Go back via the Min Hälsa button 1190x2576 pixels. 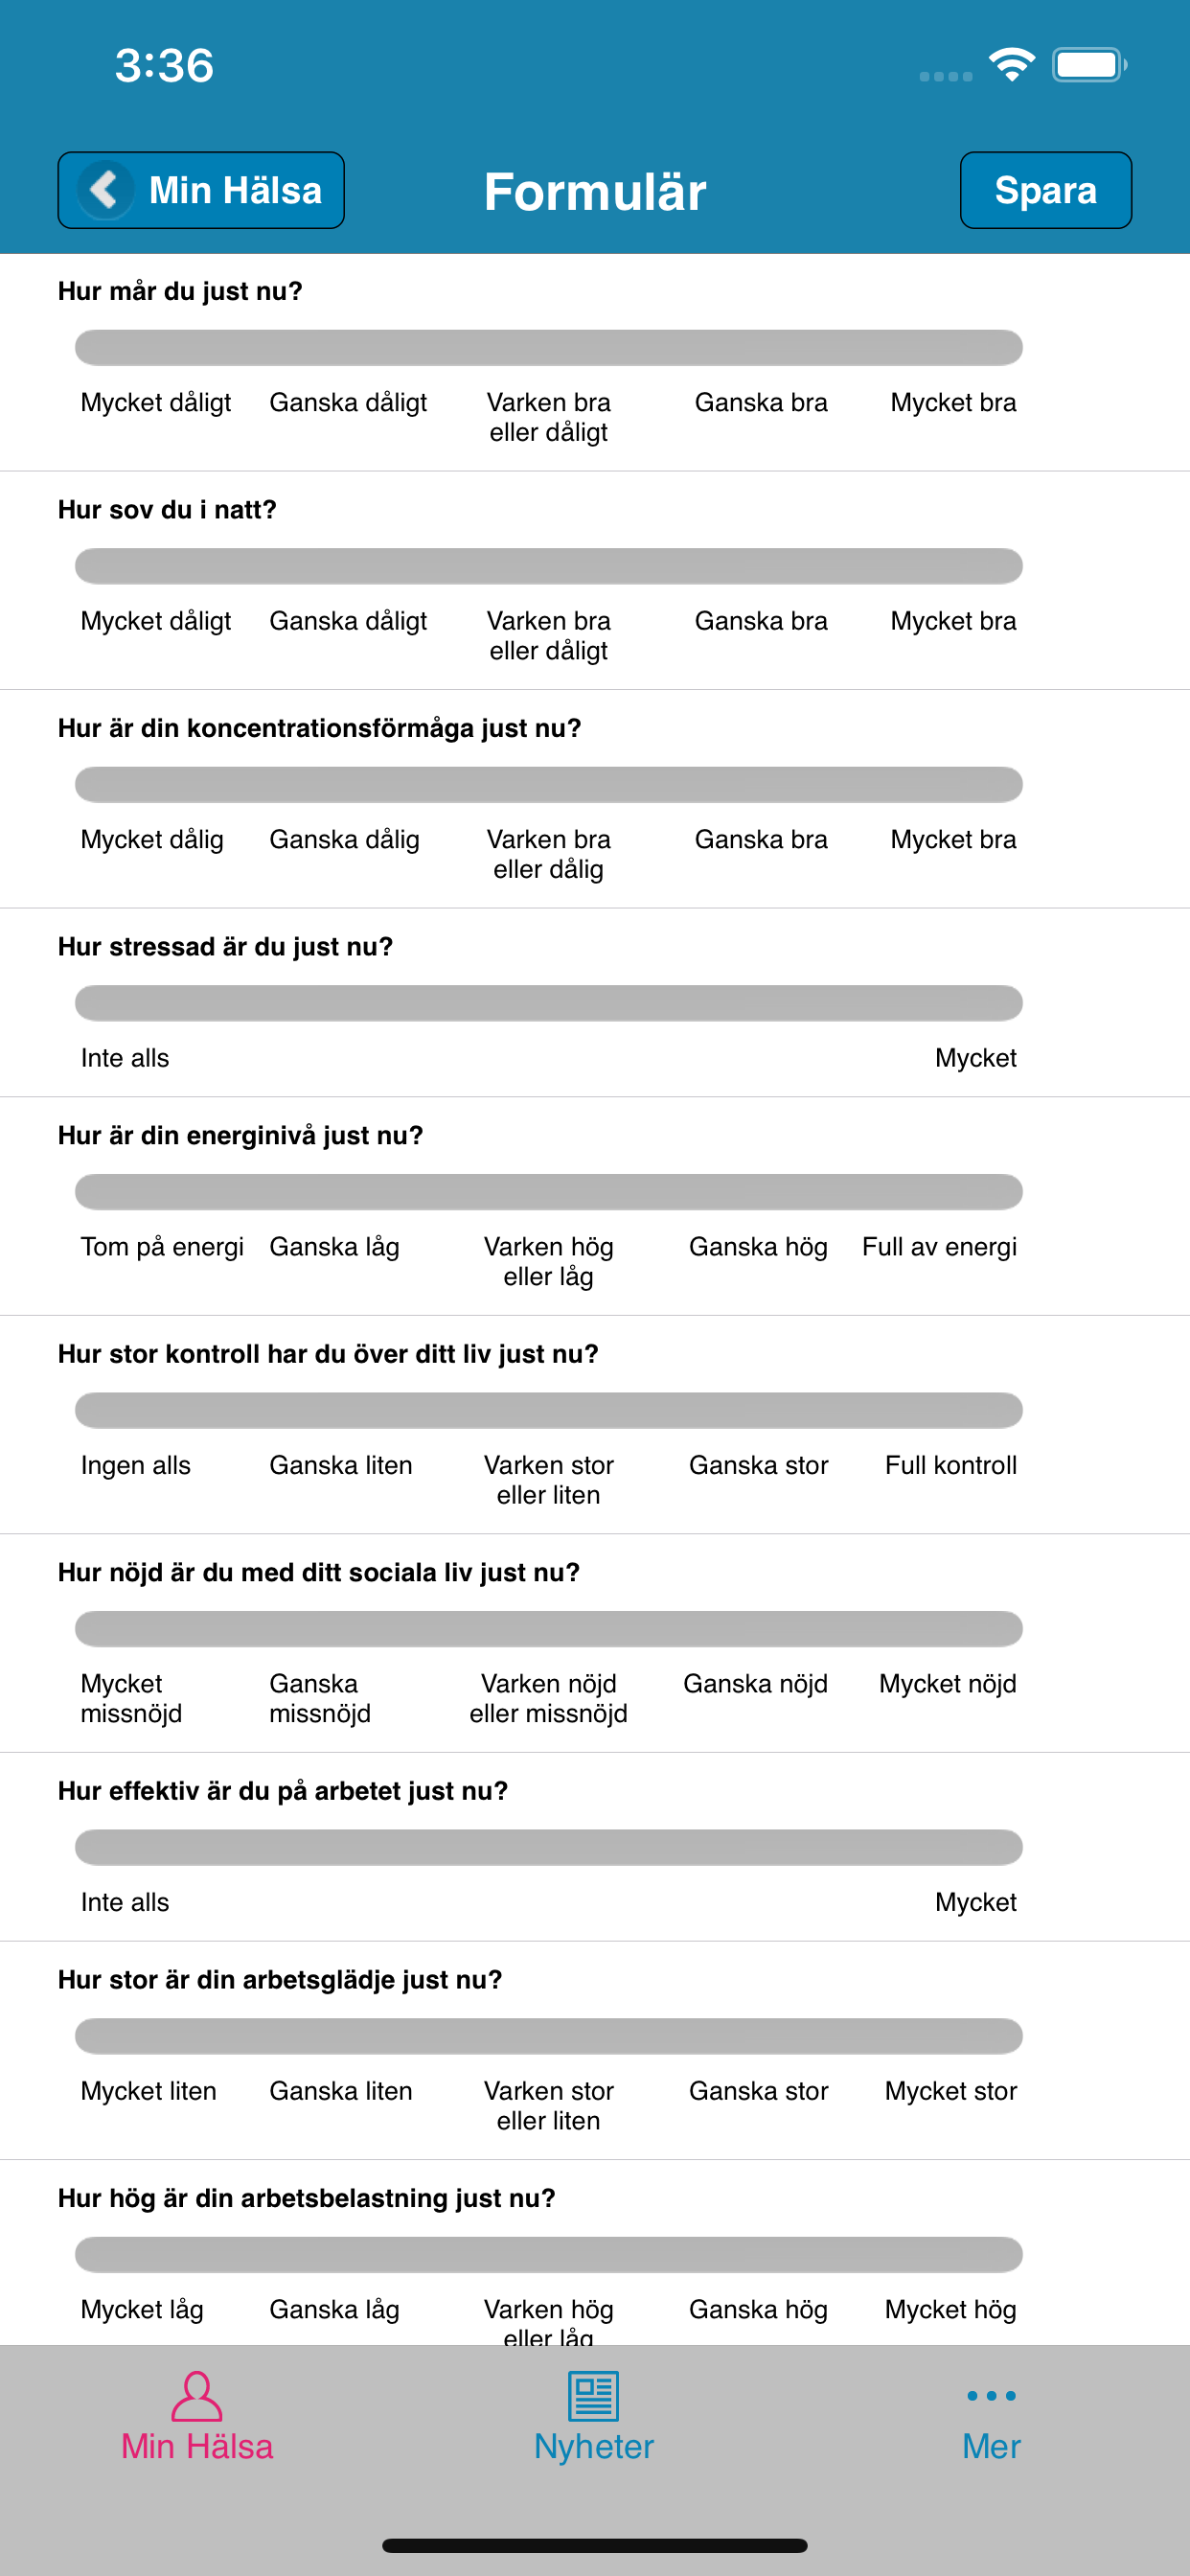click(x=201, y=190)
